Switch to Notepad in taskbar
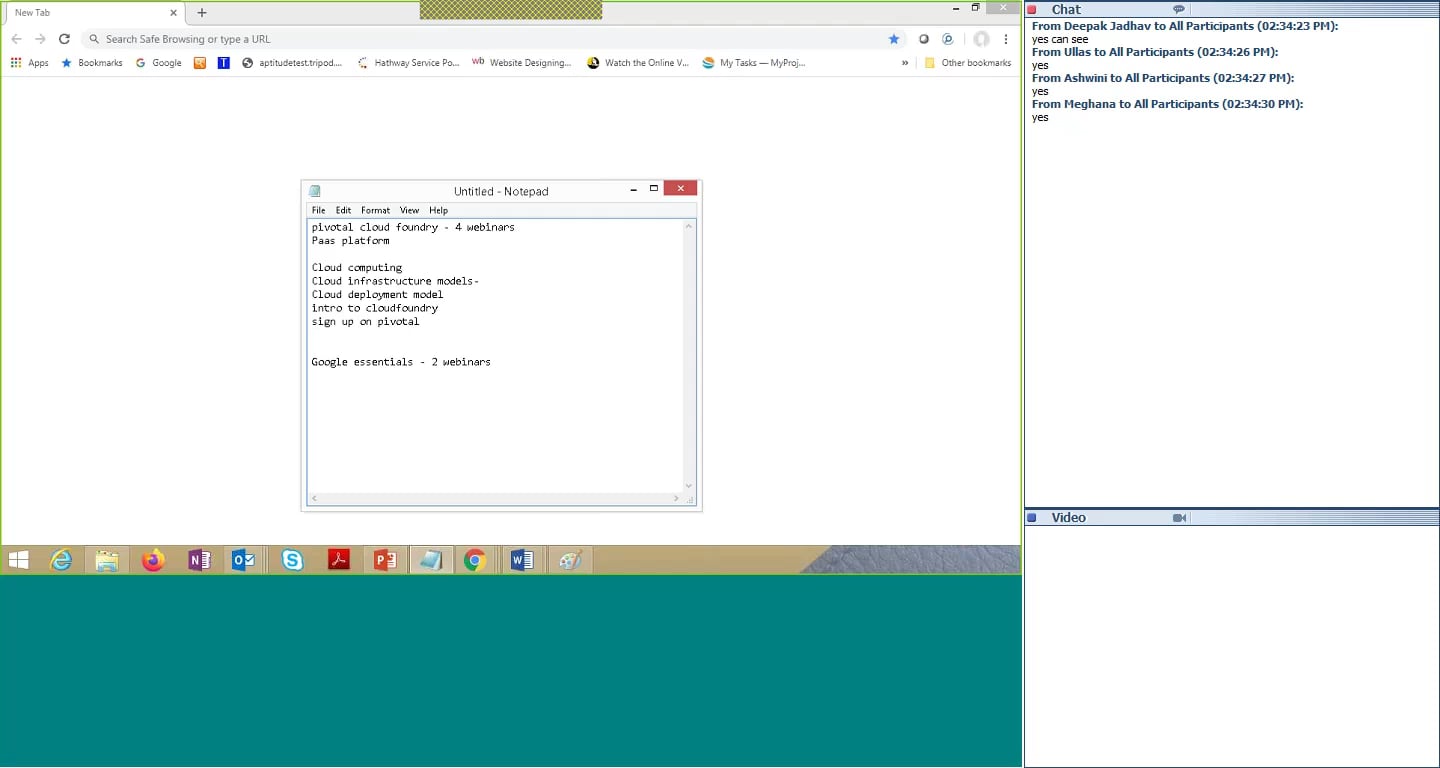Image resolution: width=1440 pixels, height=768 pixels. click(431, 561)
